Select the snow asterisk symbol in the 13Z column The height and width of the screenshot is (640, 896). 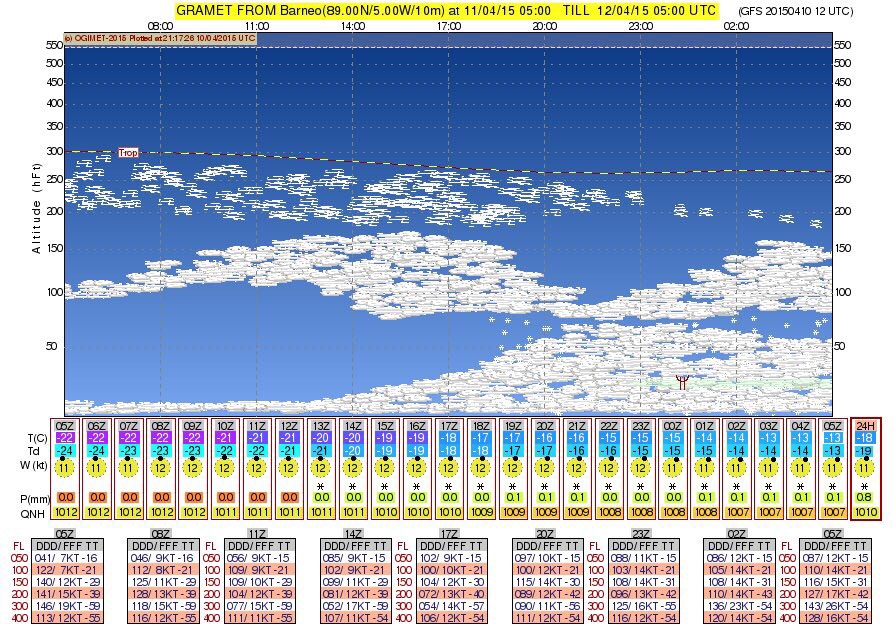point(320,485)
